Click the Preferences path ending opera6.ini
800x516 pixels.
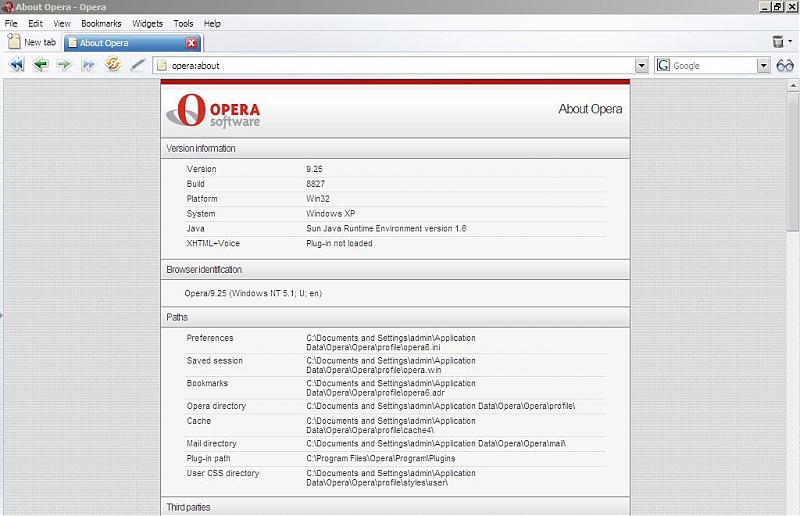coord(391,342)
